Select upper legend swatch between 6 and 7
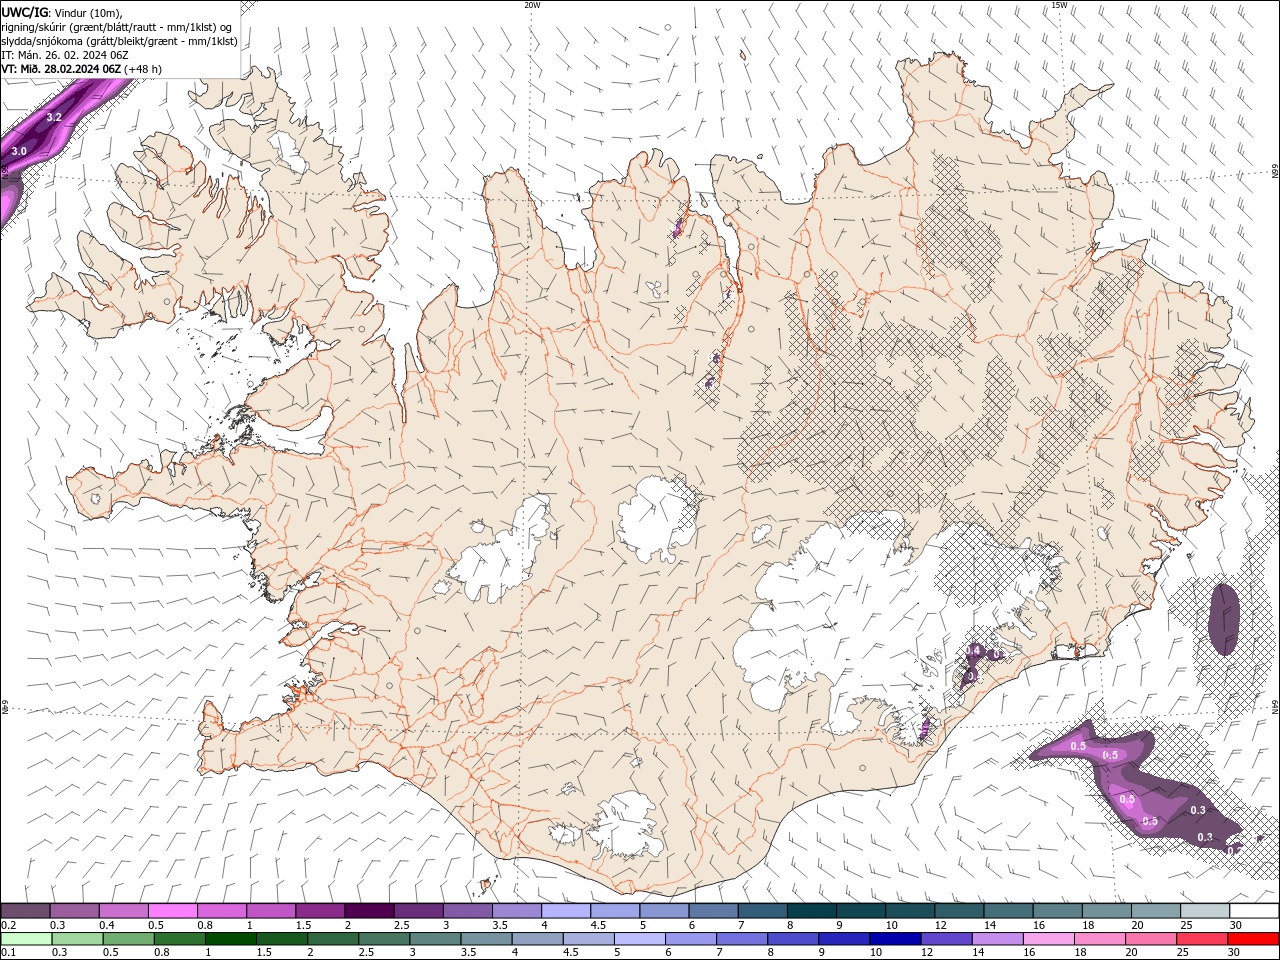1280x960 pixels. [x=713, y=910]
